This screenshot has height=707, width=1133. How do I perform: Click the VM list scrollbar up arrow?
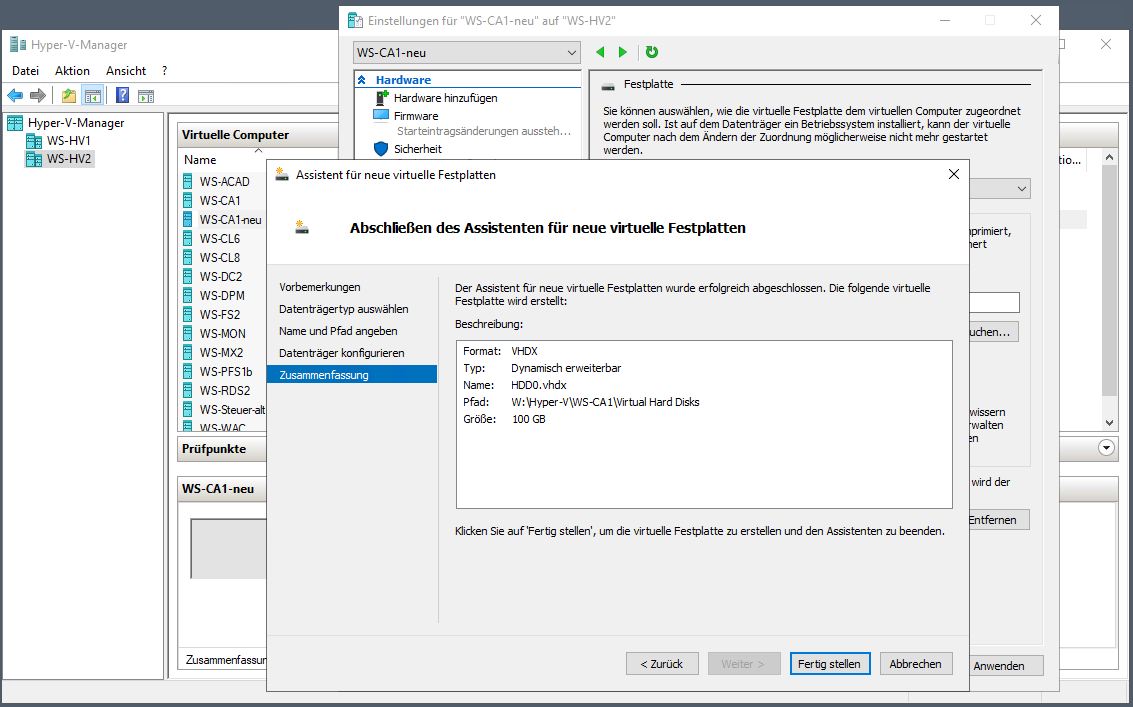click(x=1110, y=157)
